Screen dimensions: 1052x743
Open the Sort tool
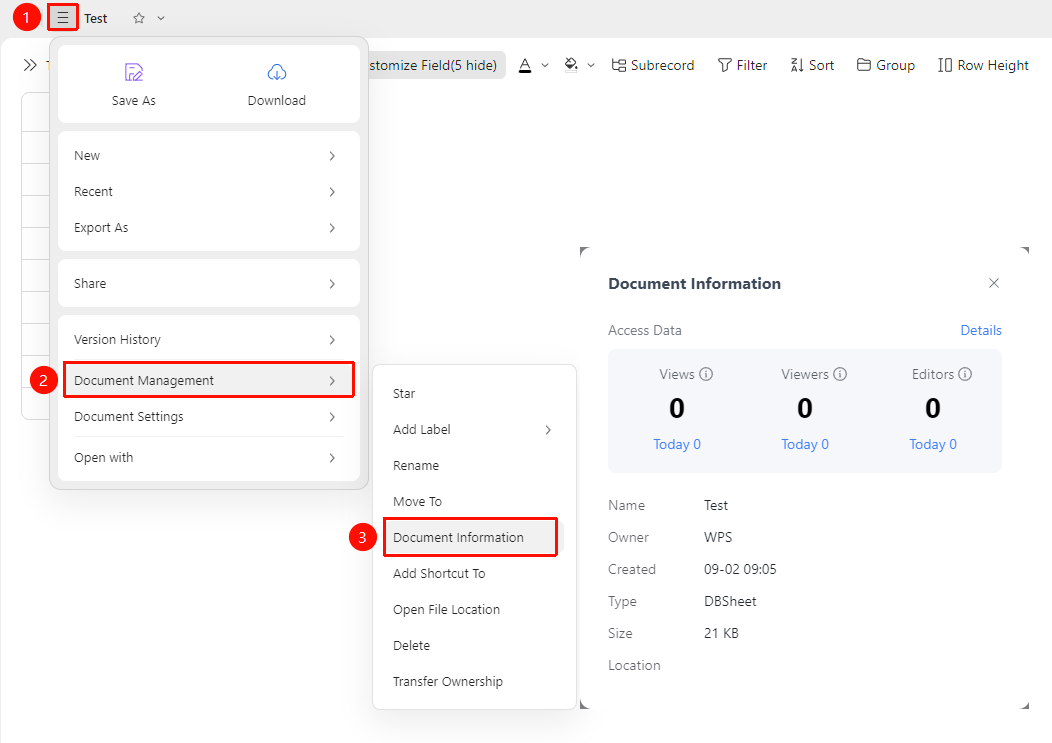[x=812, y=65]
